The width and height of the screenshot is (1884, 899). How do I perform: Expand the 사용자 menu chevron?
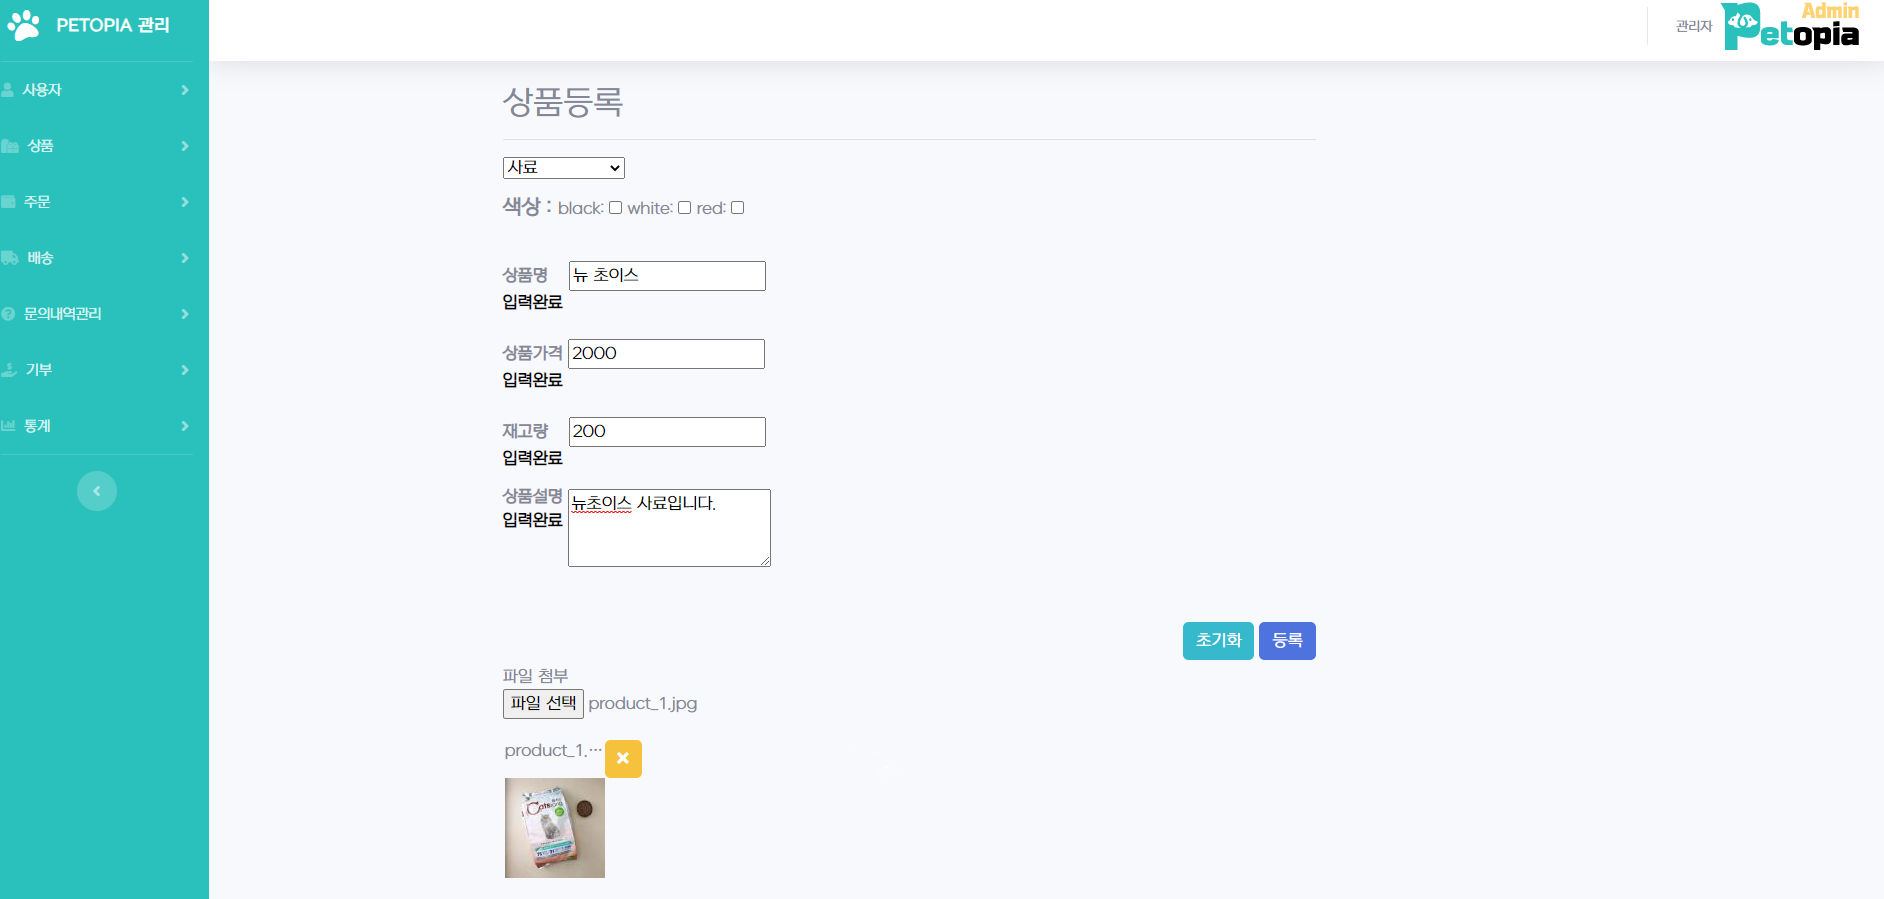pyautogui.click(x=185, y=90)
